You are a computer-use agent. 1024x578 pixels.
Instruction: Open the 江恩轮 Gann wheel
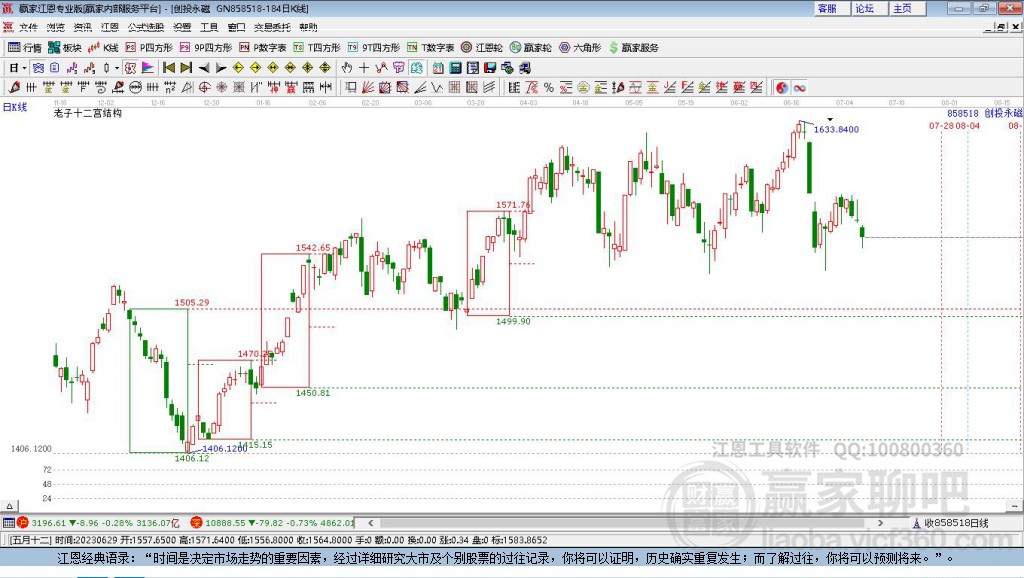click(x=482, y=48)
